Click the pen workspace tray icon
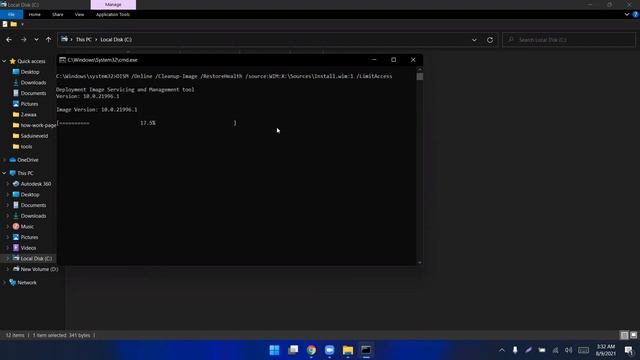 (529, 350)
